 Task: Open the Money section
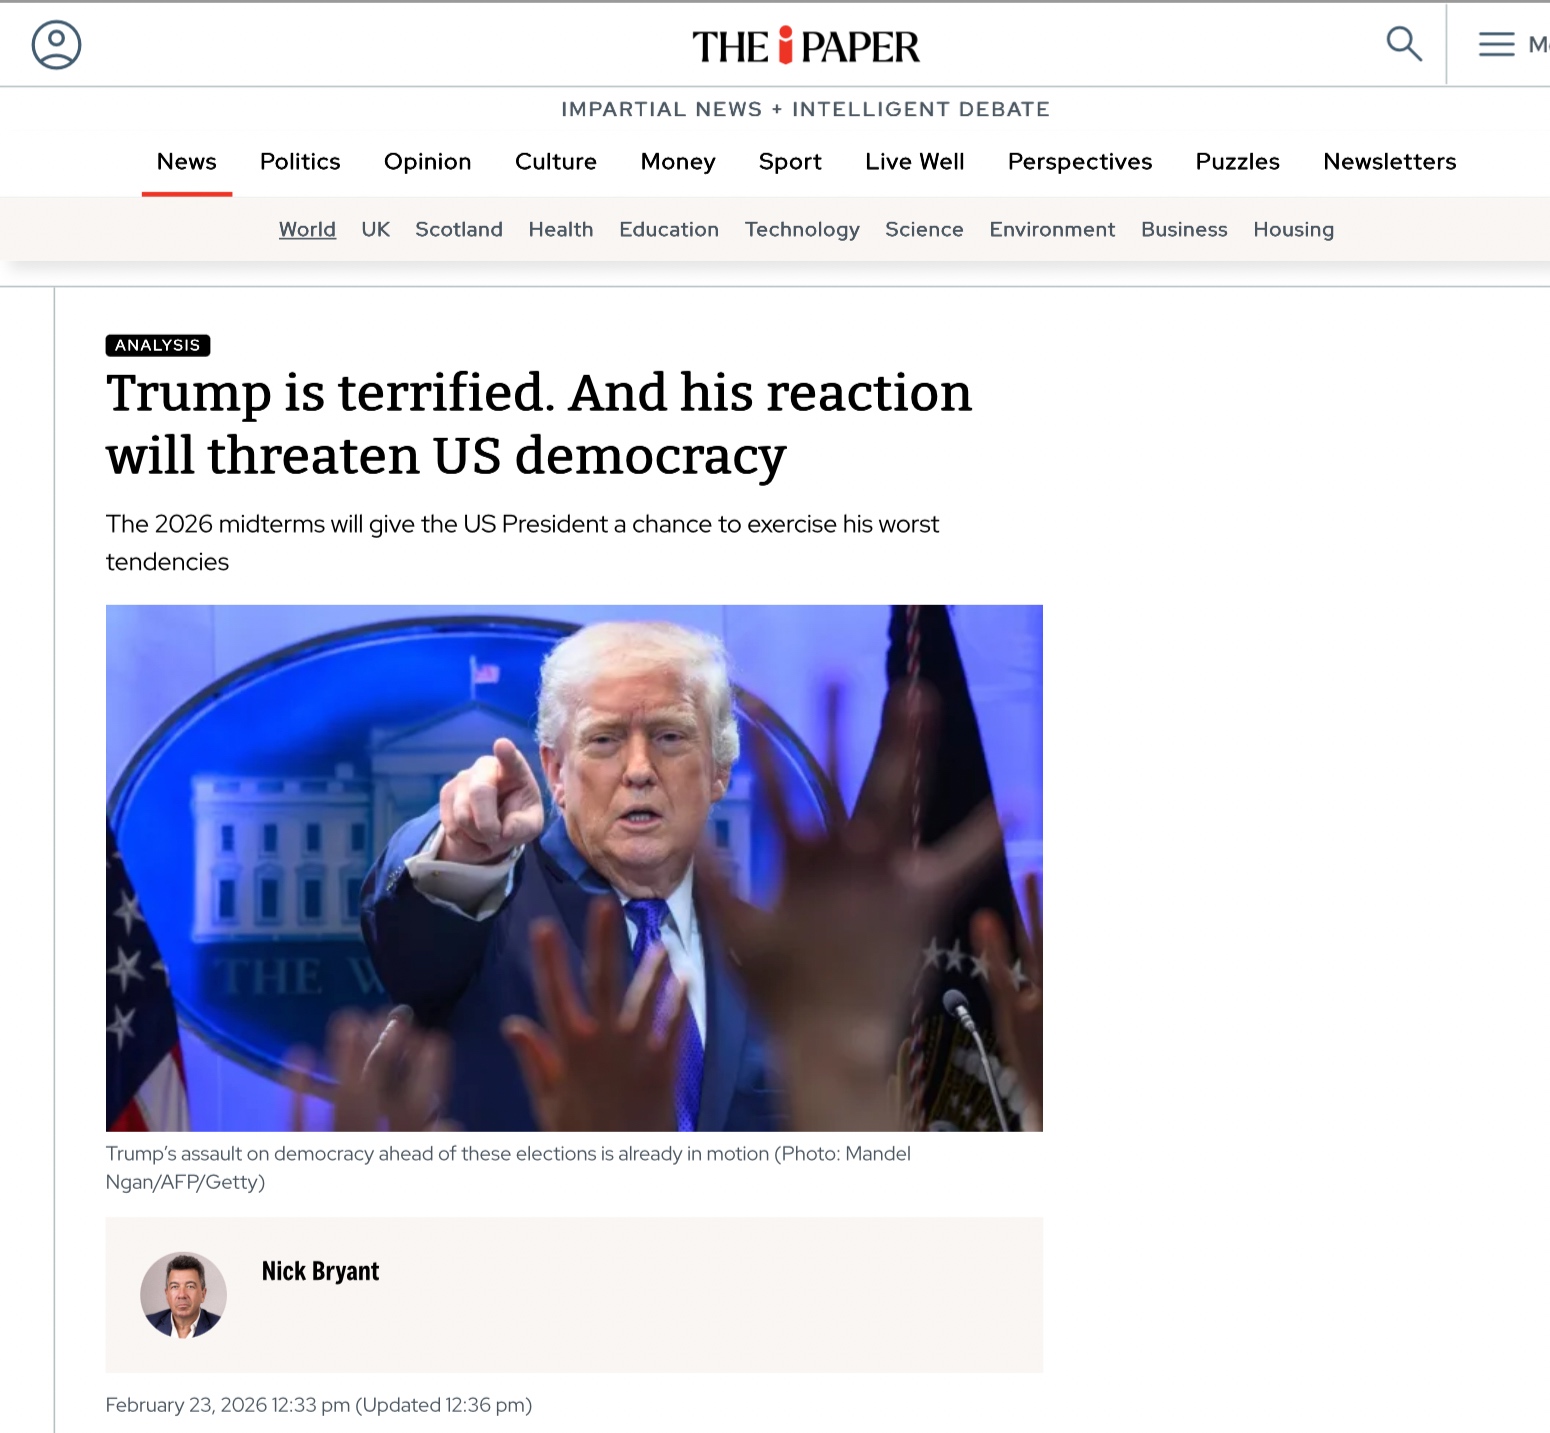point(678,162)
